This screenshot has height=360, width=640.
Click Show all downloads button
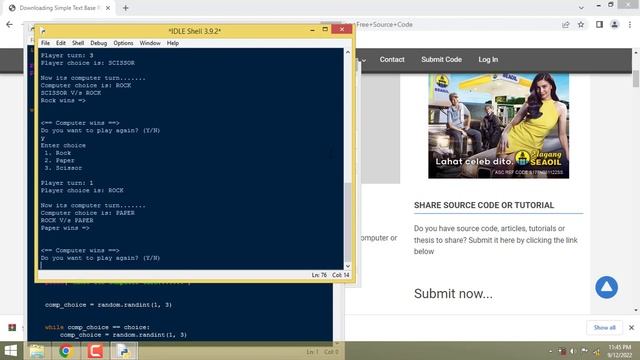pos(604,327)
